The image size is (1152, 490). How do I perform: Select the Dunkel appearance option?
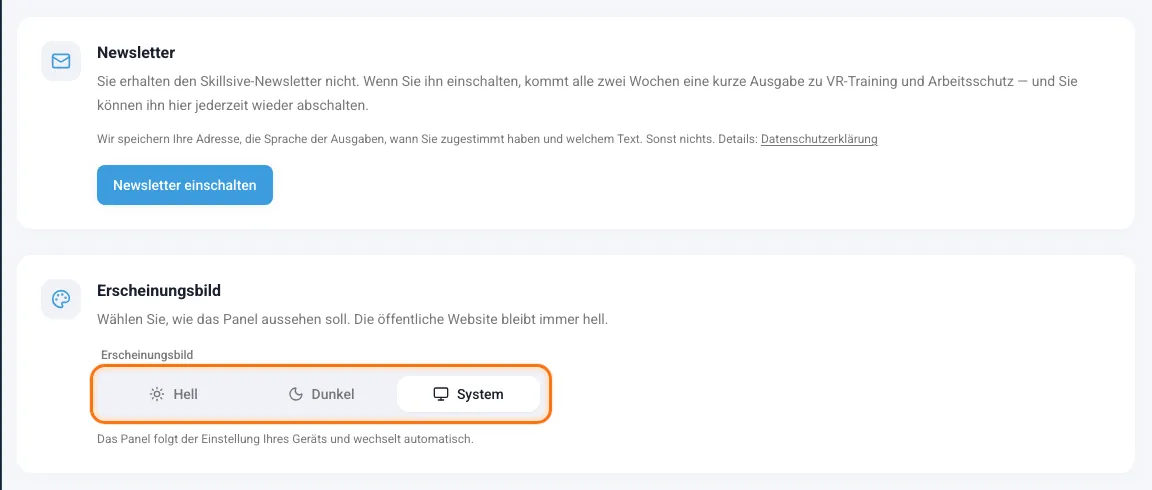tap(321, 394)
